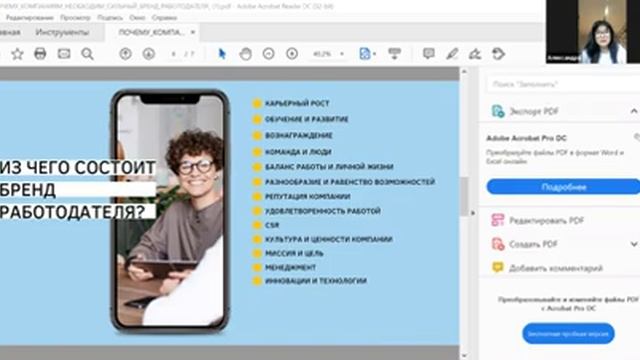Viewport: 640px width, 360px height.
Task: Click the text КОМАНДА И ЛЮДИ
Action: pos(298,152)
